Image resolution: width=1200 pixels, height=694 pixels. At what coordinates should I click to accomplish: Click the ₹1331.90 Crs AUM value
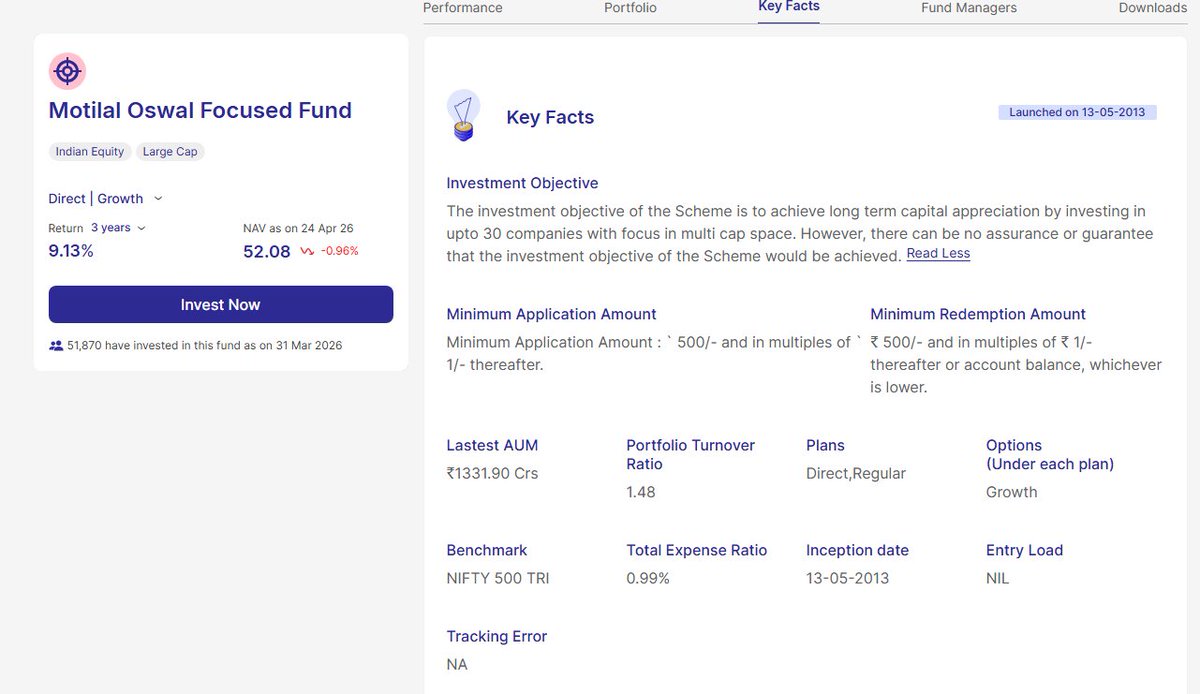tap(493, 473)
